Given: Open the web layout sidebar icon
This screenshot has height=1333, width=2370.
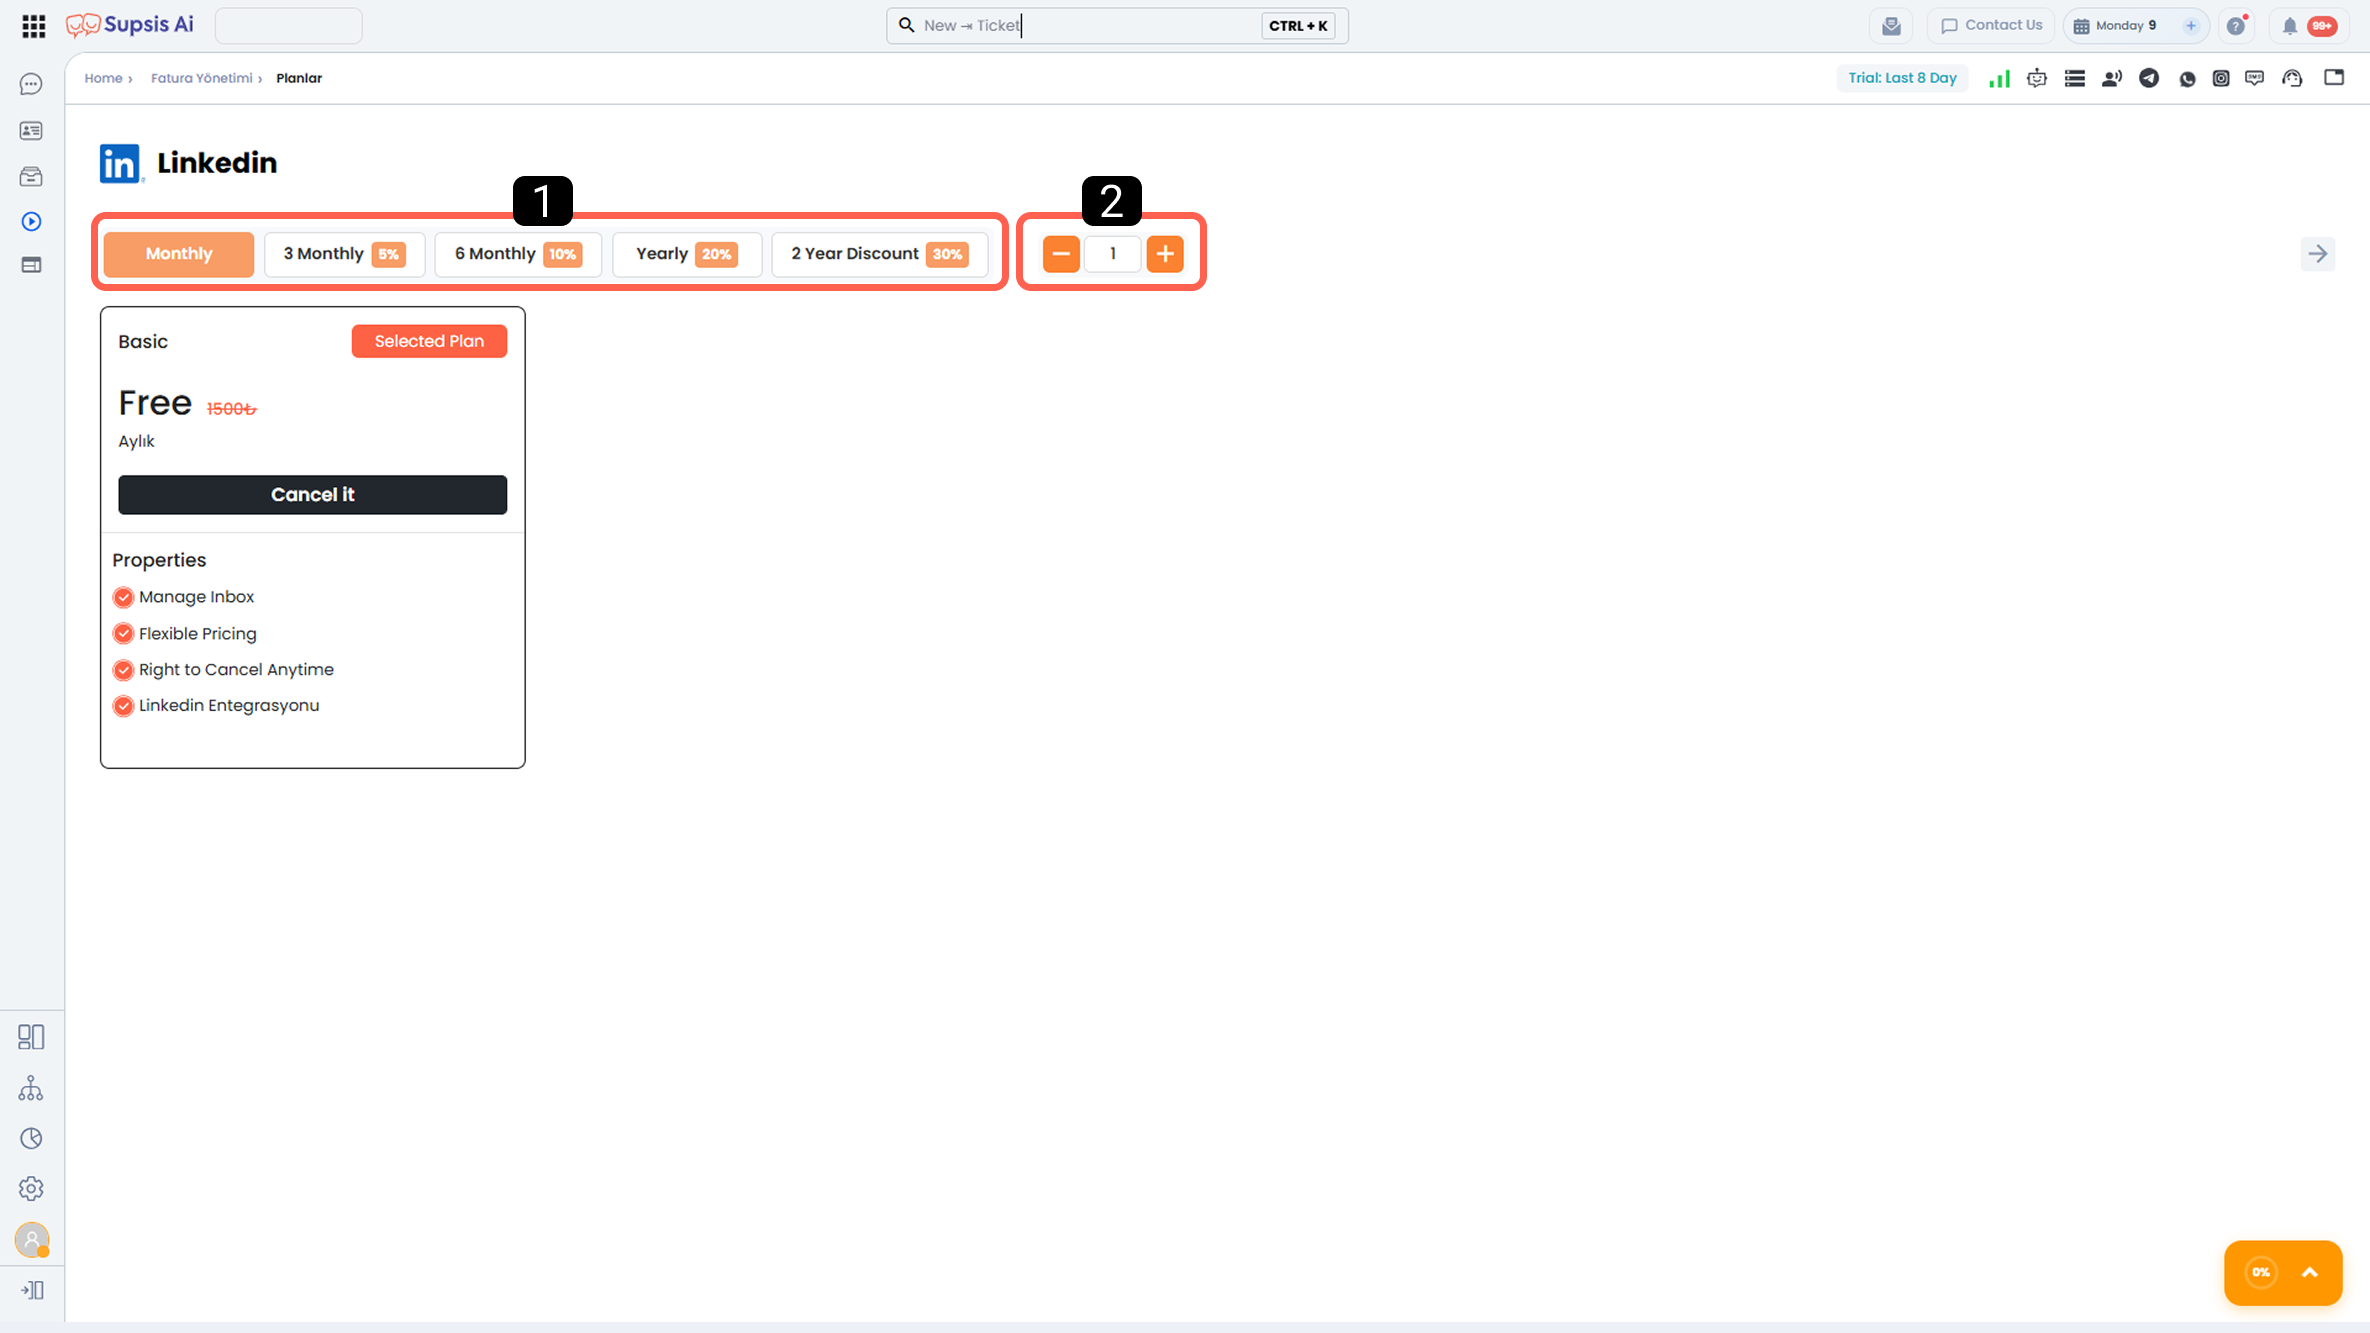Looking at the screenshot, I should (x=31, y=265).
